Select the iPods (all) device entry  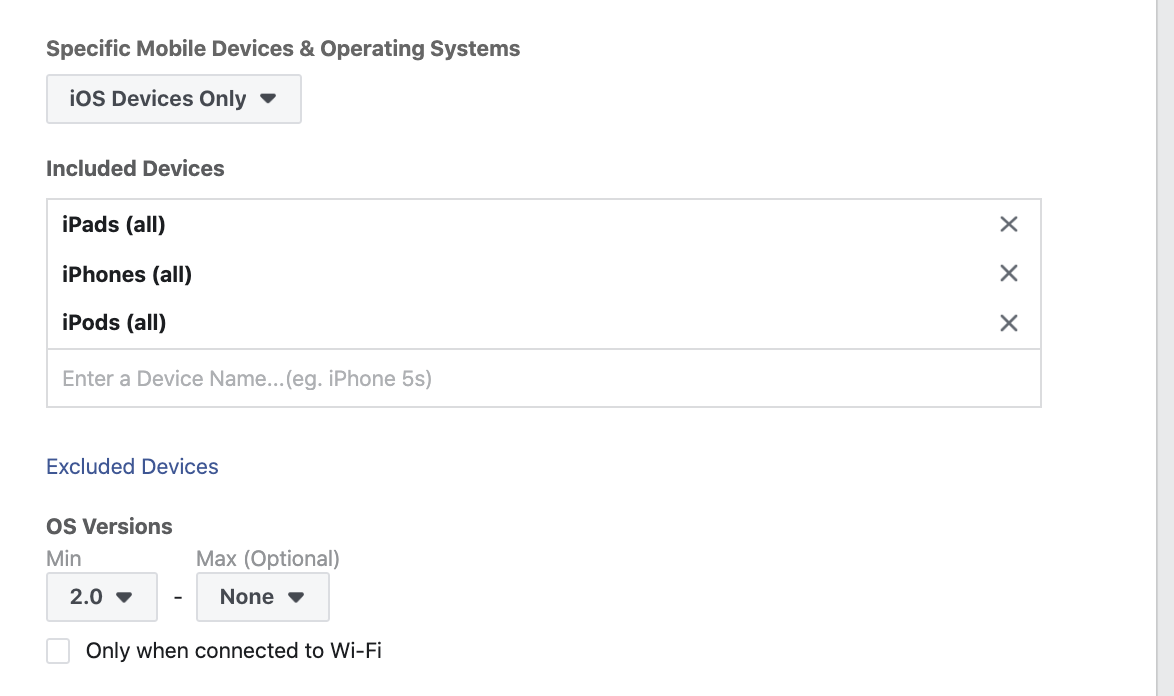click(x=114, y=323)
